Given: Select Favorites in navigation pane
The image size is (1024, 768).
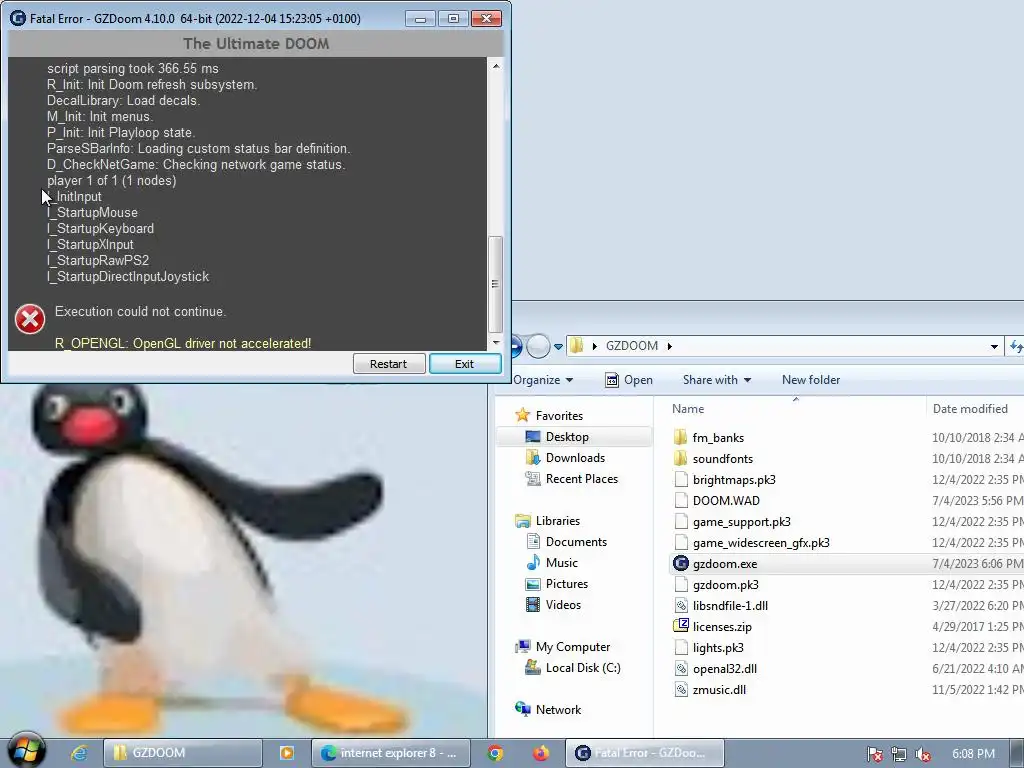Looking at the screenshot, I should coord(559,415).
